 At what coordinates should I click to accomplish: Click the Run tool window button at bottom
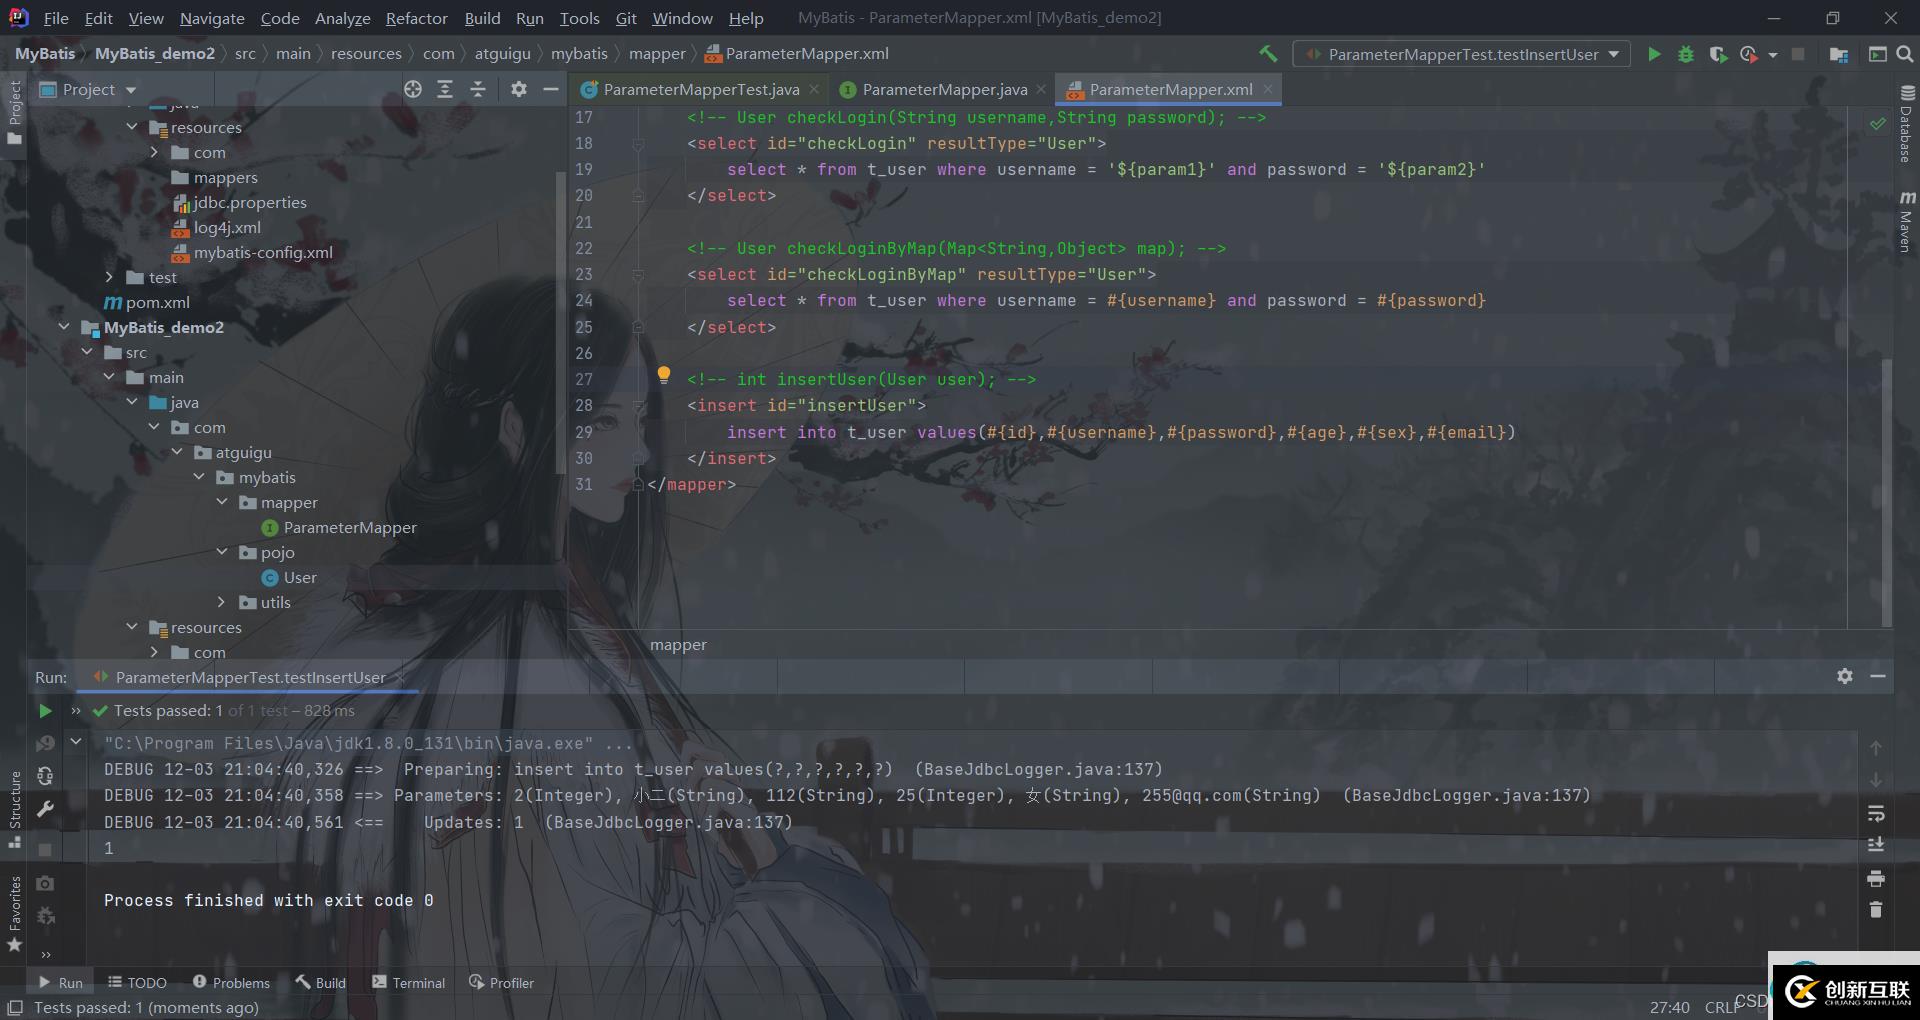[x=60, y=983]
